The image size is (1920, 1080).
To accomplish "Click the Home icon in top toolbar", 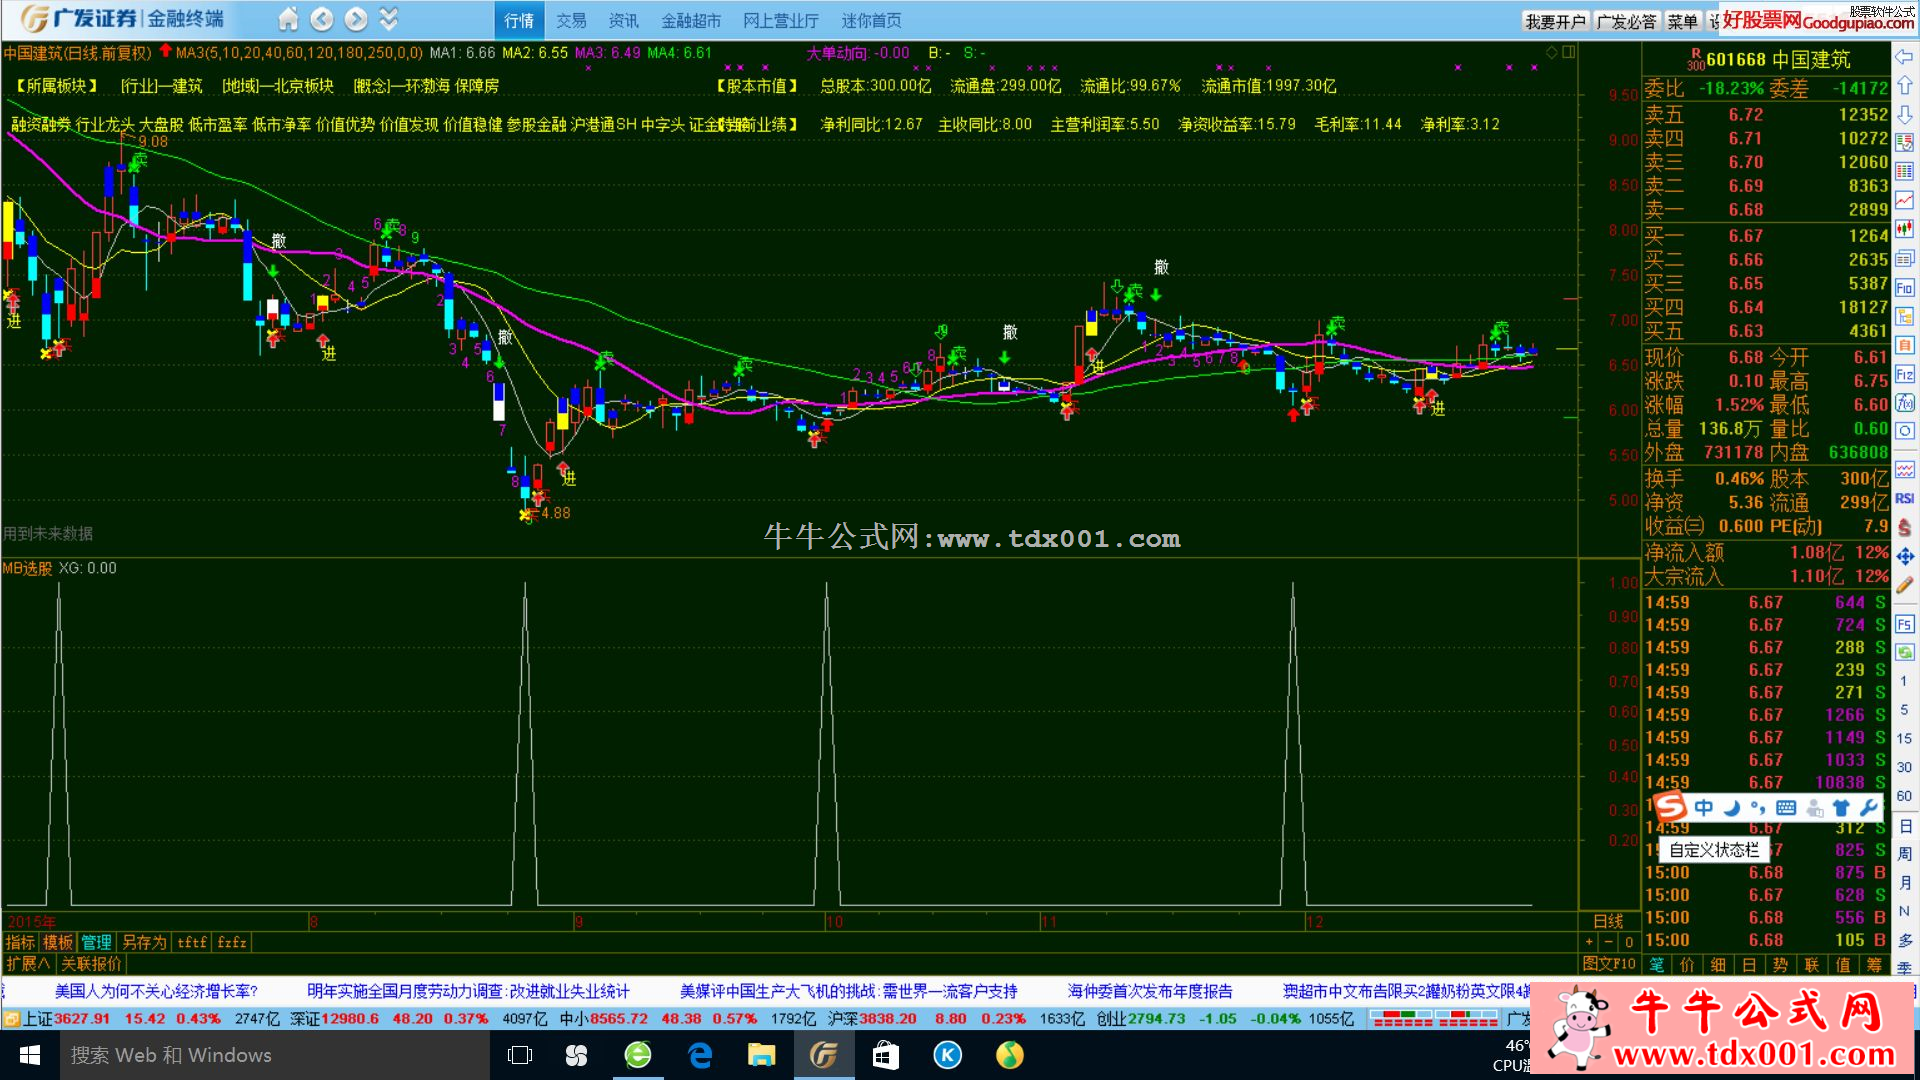I will pos(288,19).
